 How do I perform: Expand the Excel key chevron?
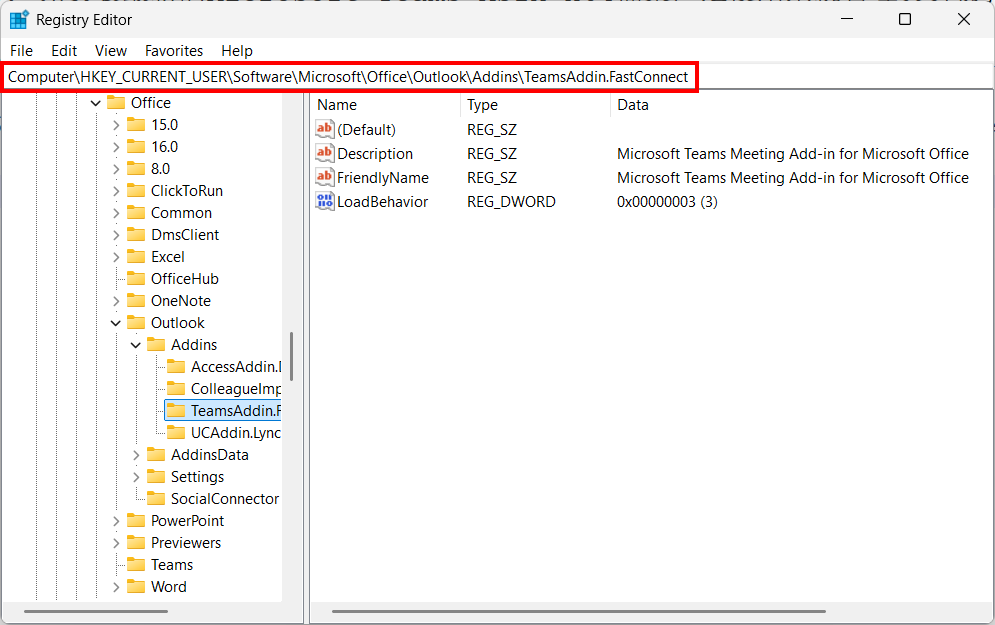[x=116, y=257]
